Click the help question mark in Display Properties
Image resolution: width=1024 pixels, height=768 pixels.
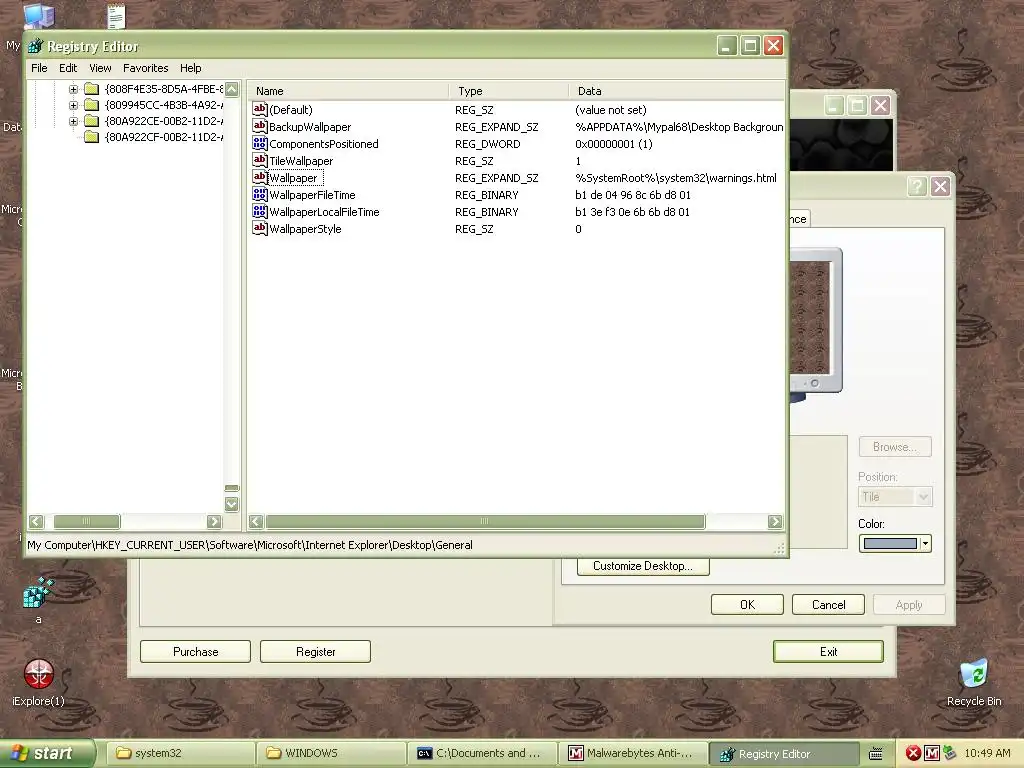click(x=917, y=187)
